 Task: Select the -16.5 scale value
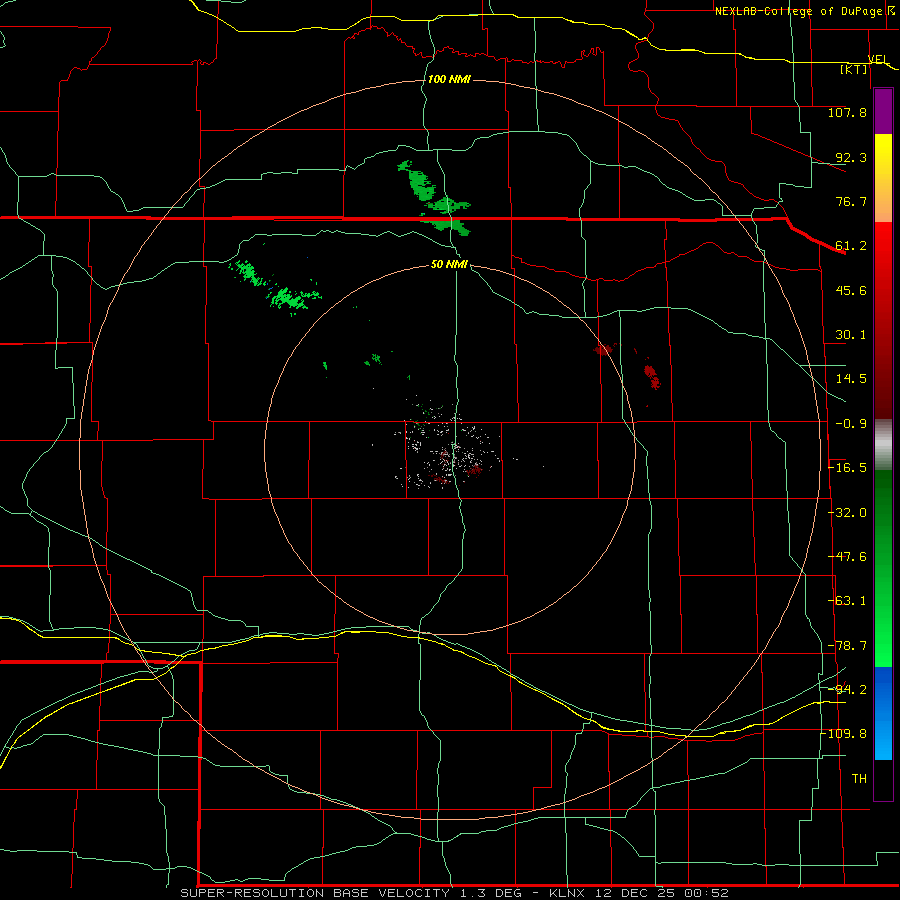[847, 468]
